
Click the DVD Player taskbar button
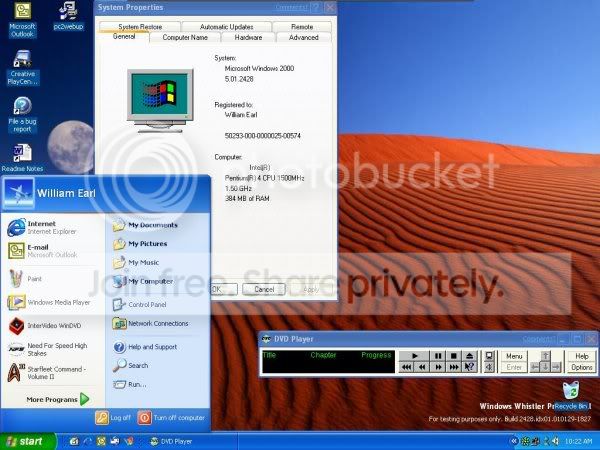[x=191, y=442]
